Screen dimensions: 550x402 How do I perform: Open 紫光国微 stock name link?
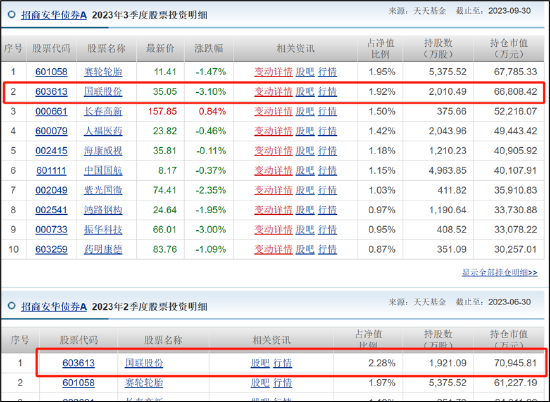pos(103,190)
